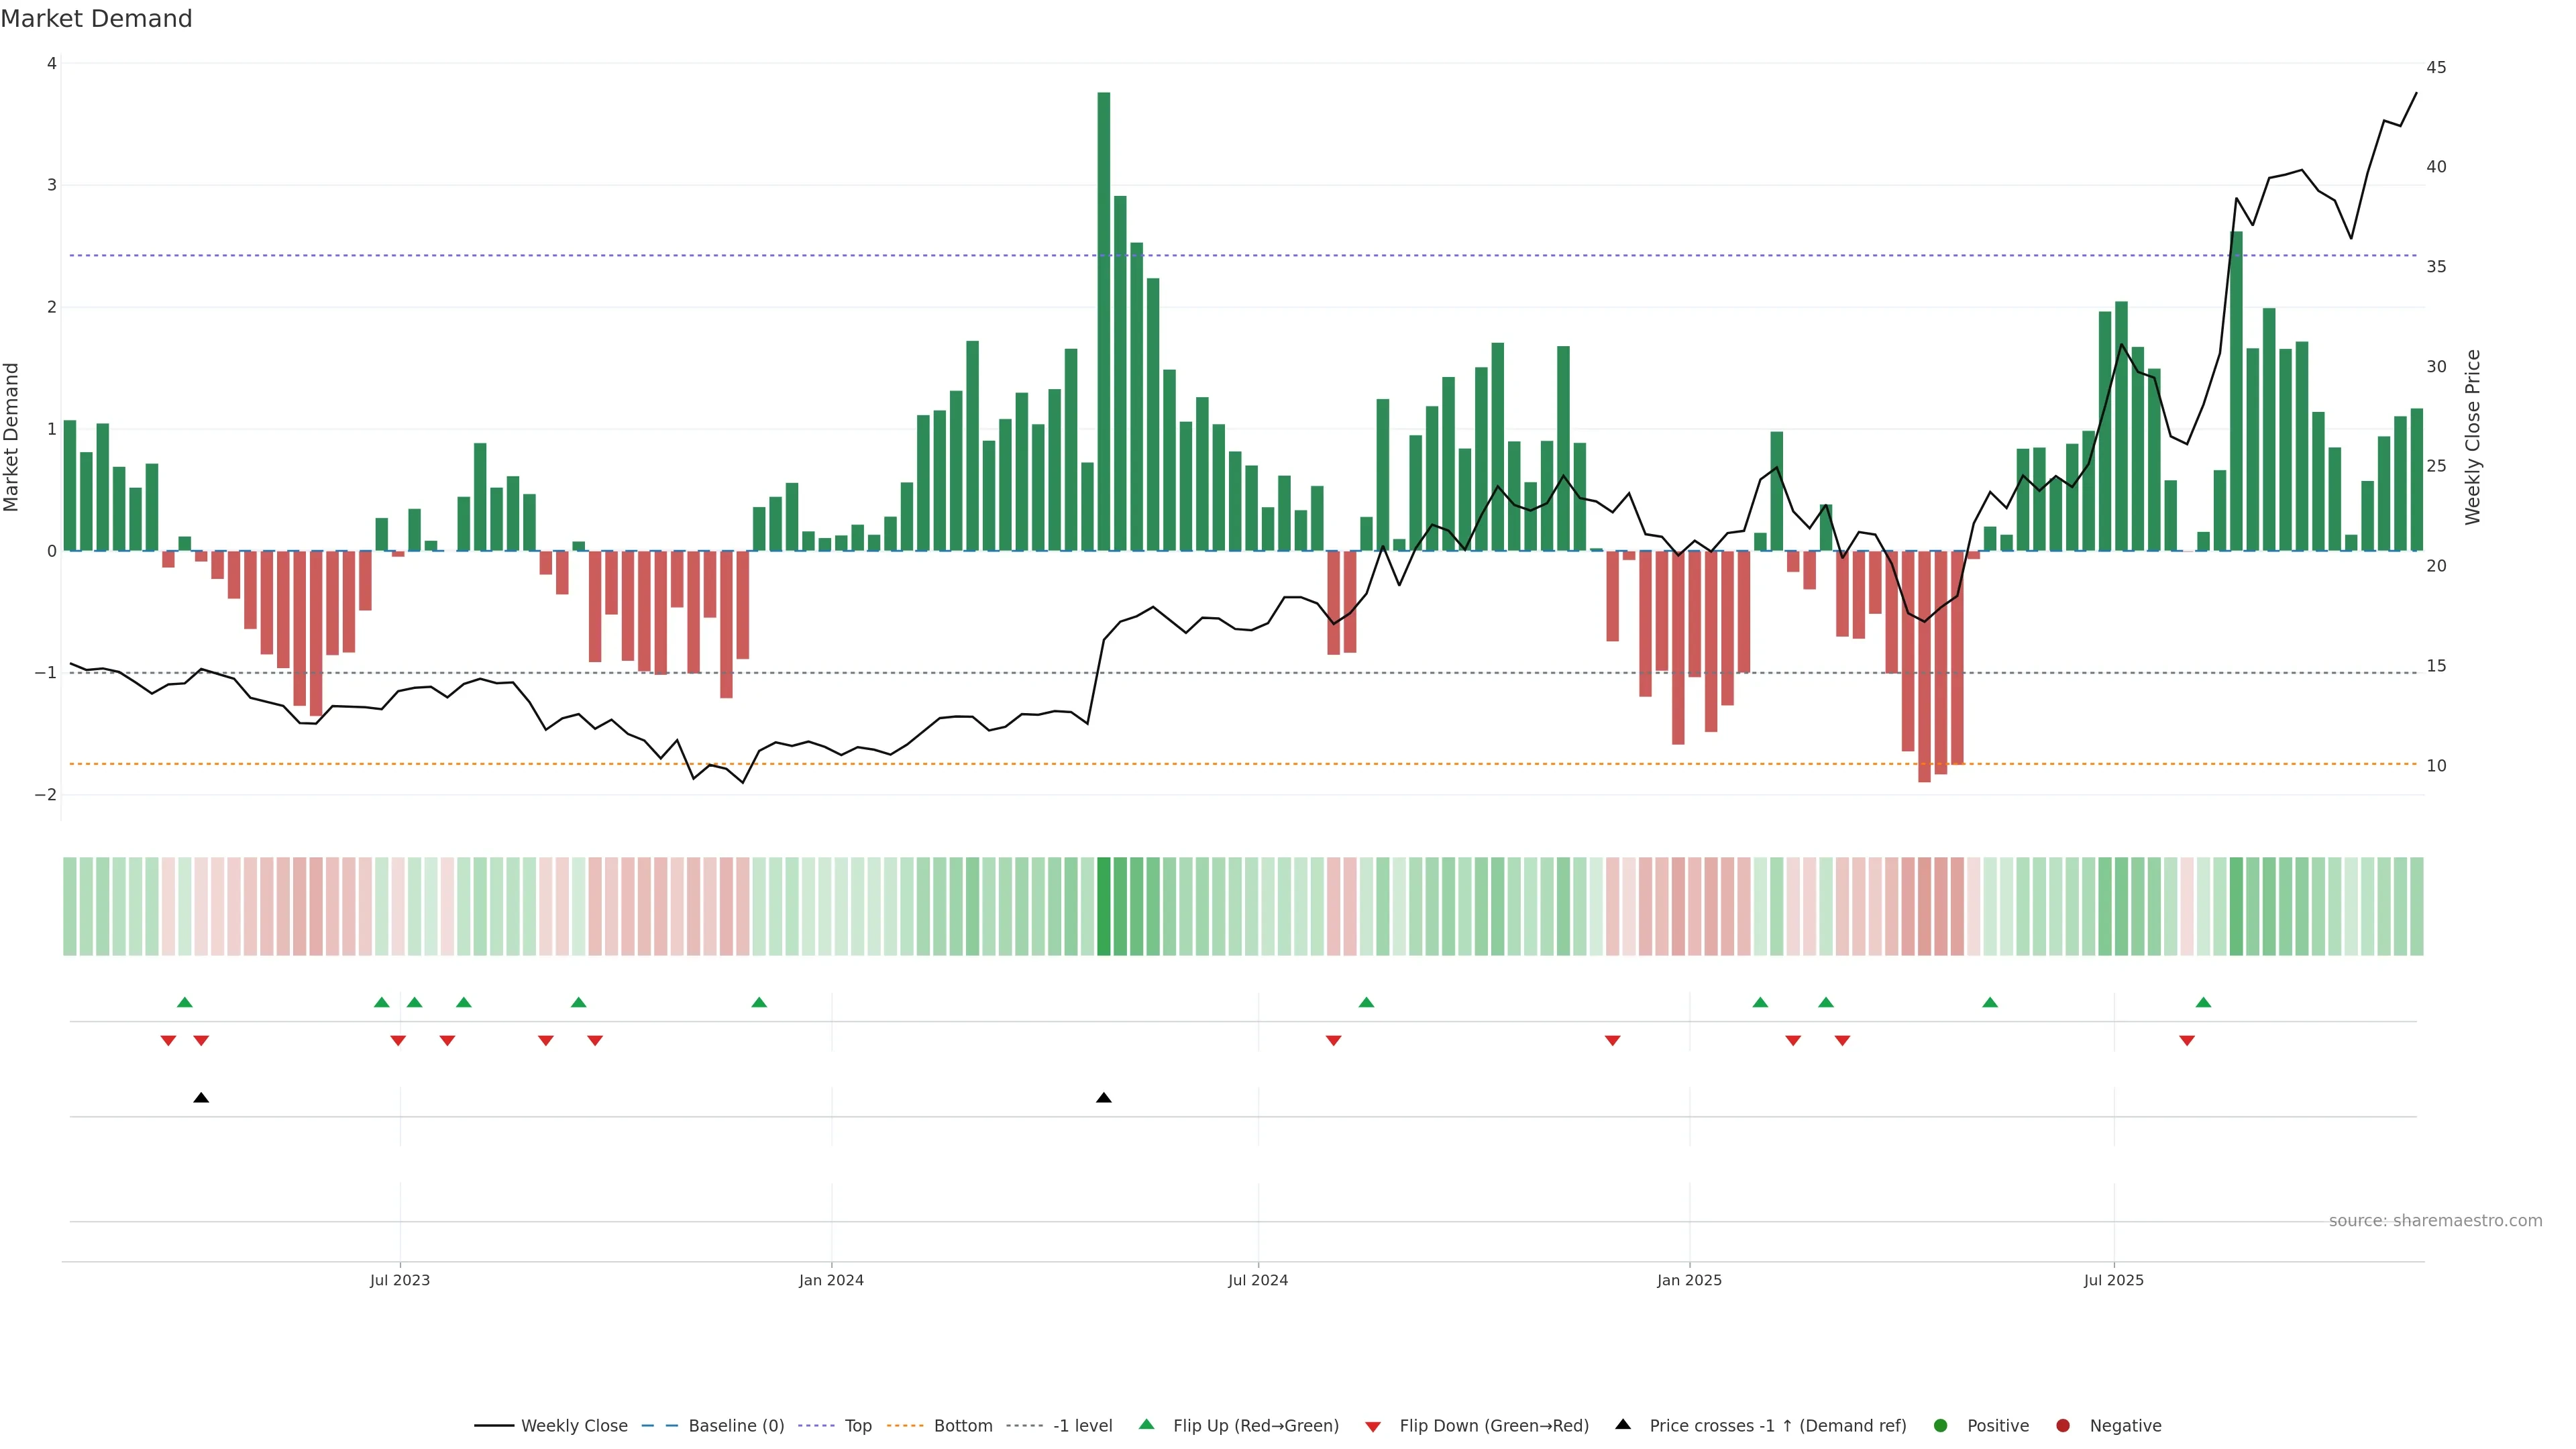
Task: Click the Weekly Close legend entry
Action: 573,1426
